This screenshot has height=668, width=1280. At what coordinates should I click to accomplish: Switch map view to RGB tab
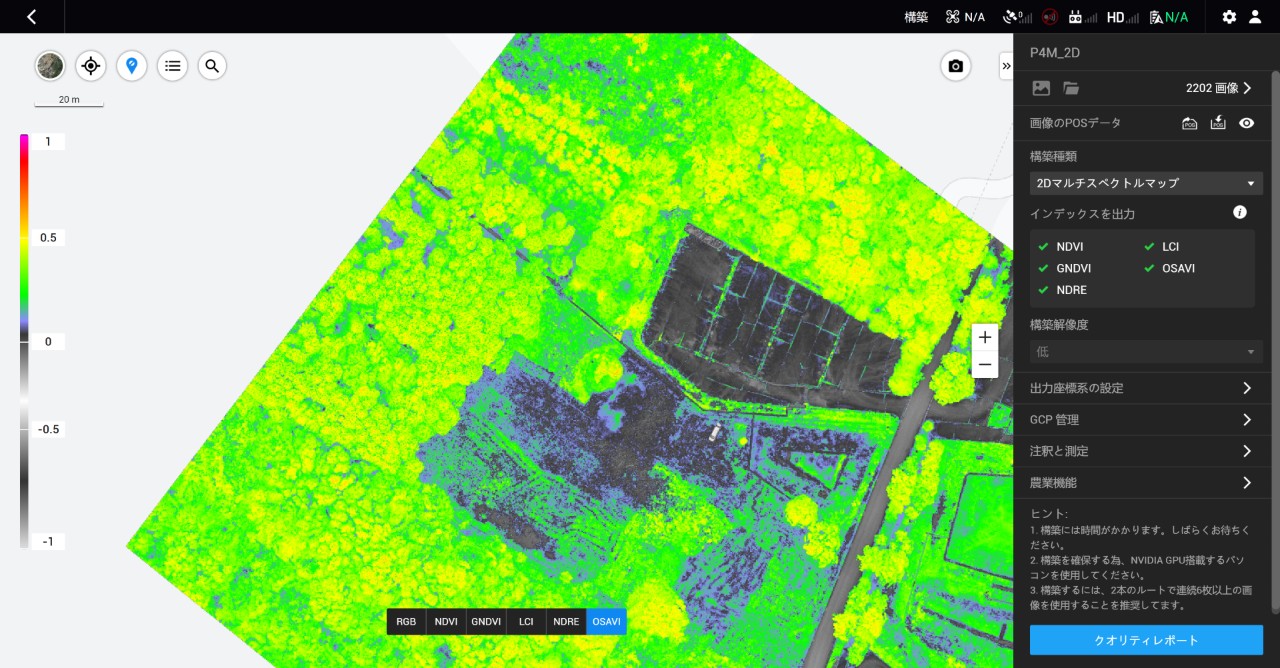[406, 622]
